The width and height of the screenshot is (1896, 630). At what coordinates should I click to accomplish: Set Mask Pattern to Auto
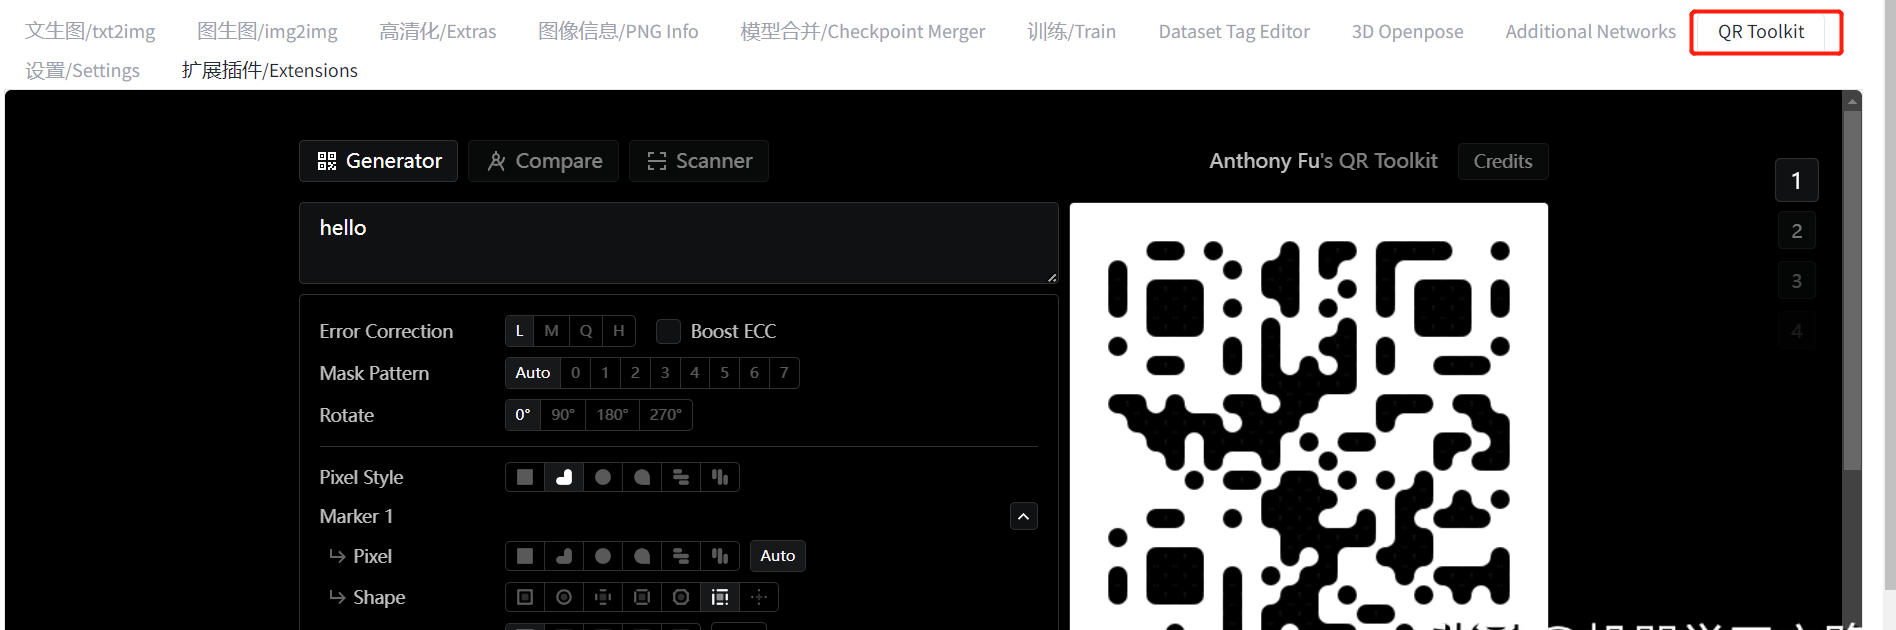click(x=533, y=373)
